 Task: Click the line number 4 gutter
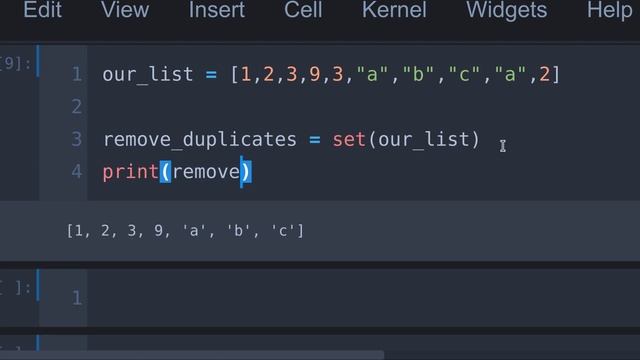coord(76,172)
